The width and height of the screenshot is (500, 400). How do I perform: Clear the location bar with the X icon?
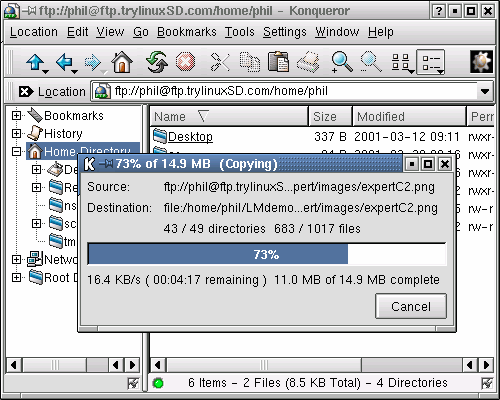click(x=26, y=91)
